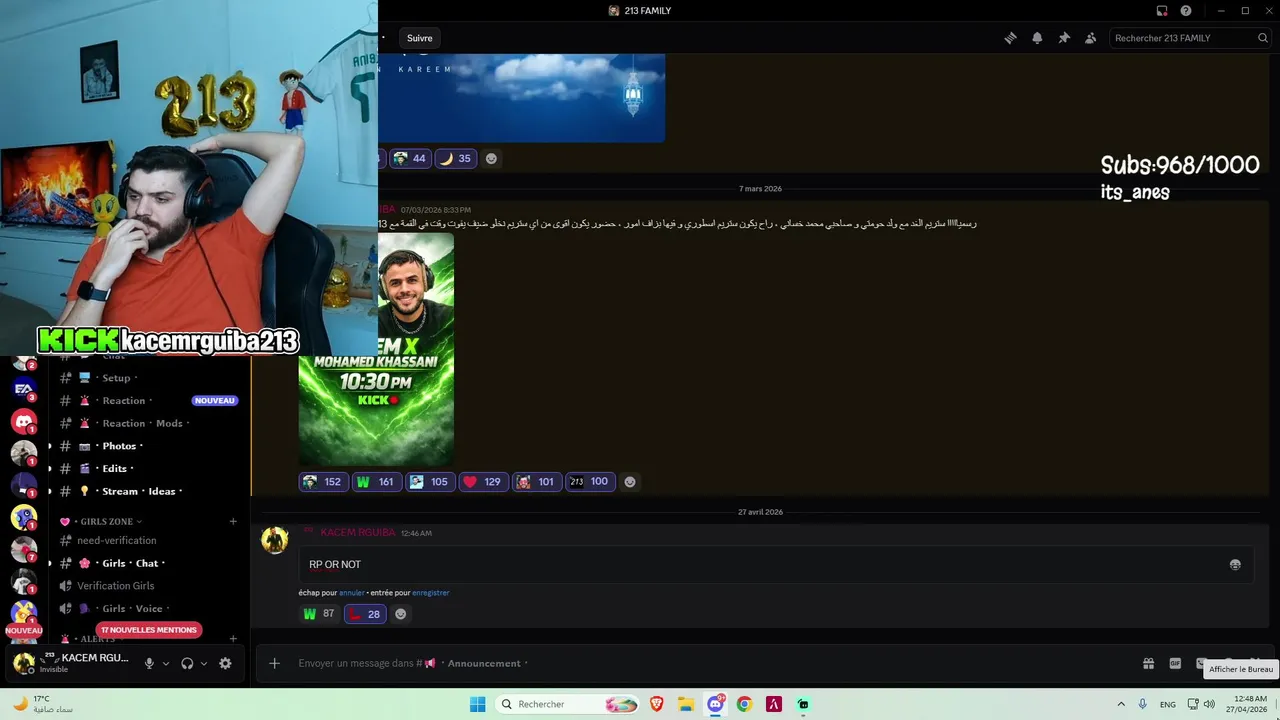Toggle the moon reaction showing 35
This screenshot has height=720, width=1280.
tap(455, 158)
